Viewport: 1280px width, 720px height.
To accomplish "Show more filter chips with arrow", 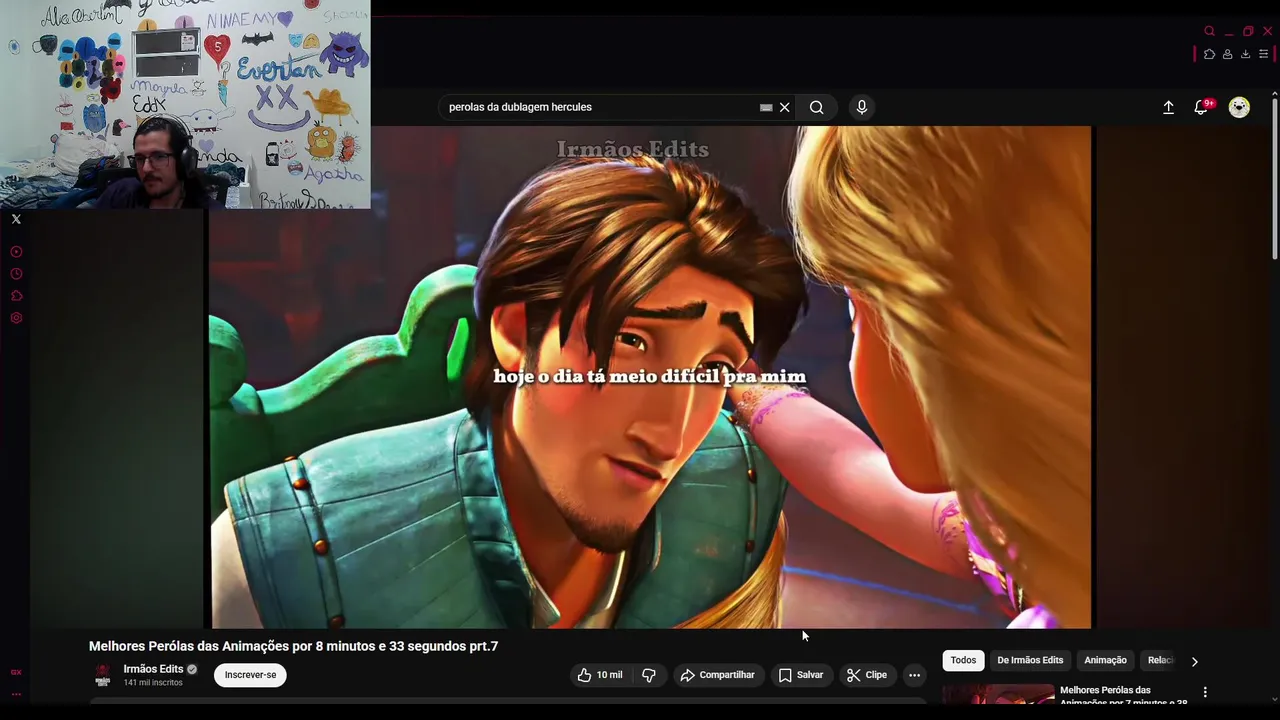I will 1194,661.
